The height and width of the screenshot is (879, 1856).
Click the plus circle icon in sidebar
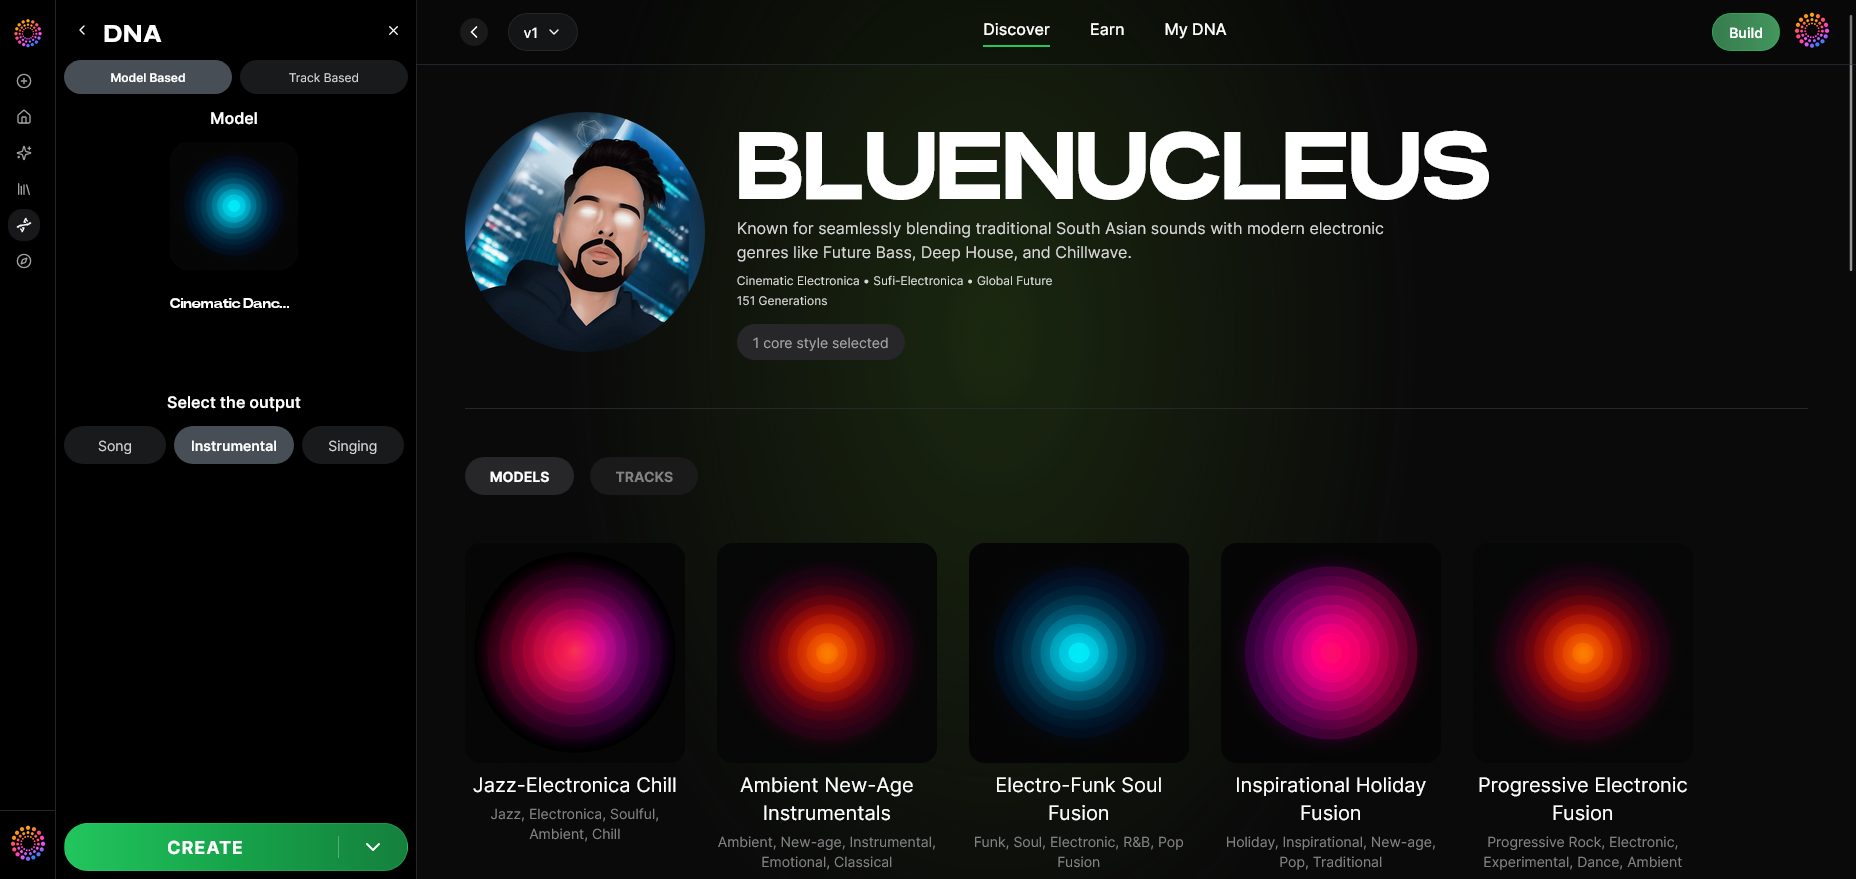pos(24,81)
